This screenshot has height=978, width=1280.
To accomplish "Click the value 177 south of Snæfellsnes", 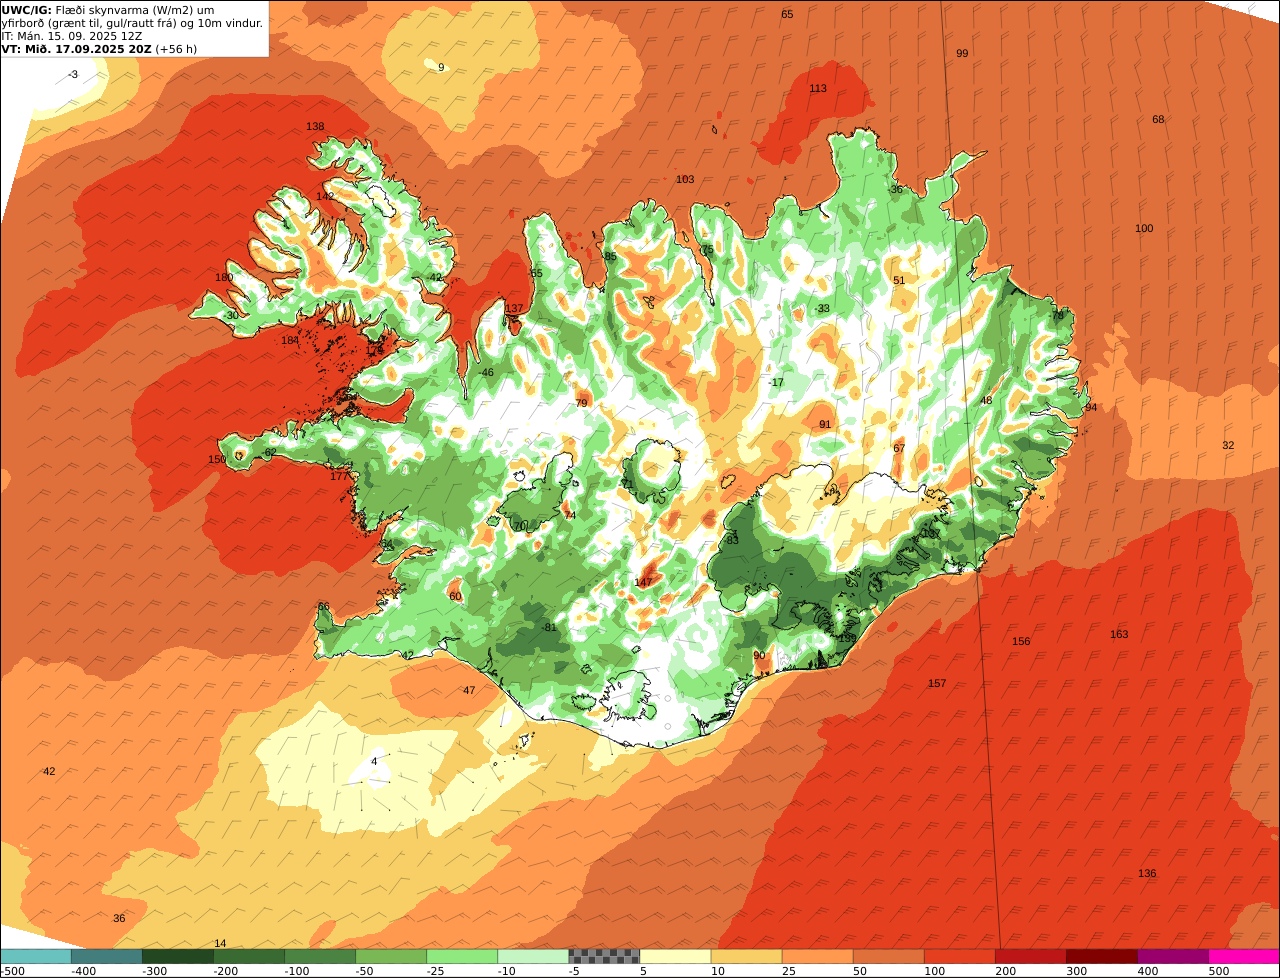I will point(340,476).
